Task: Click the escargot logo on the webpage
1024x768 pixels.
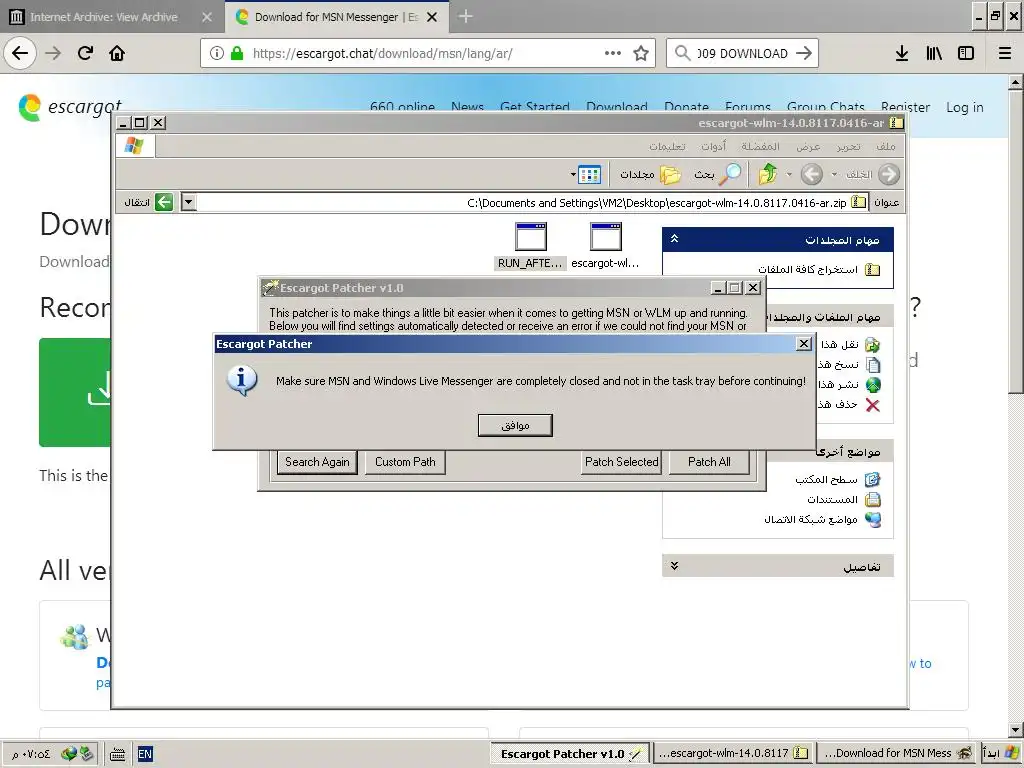Action: (x=71, y=106)
